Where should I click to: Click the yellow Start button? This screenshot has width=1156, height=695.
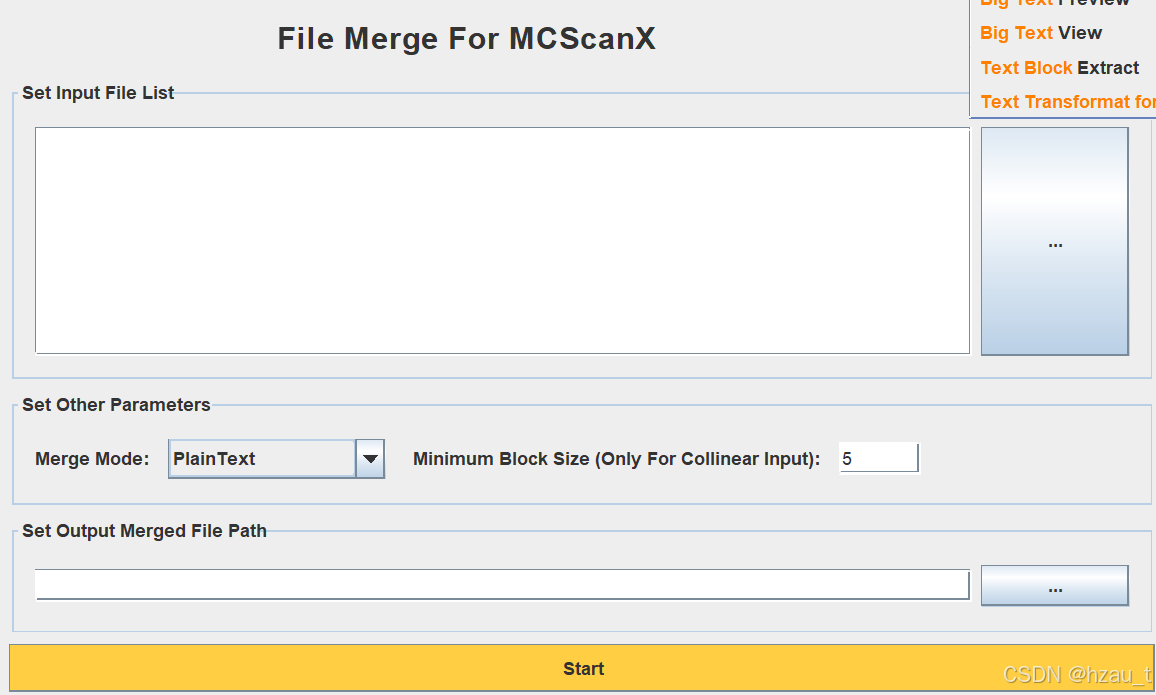point(582,668)
